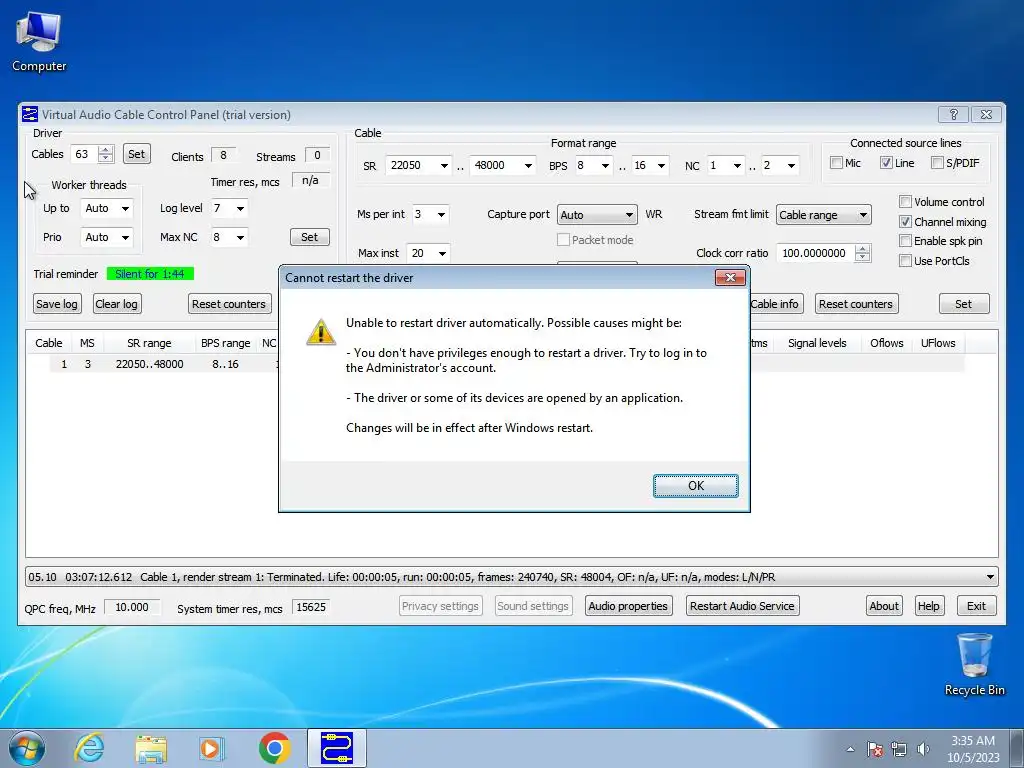The height and width of the screenshot is (768, 1024).
Task: Enable the Mic source line checkbox
Action: click(836, 163)
